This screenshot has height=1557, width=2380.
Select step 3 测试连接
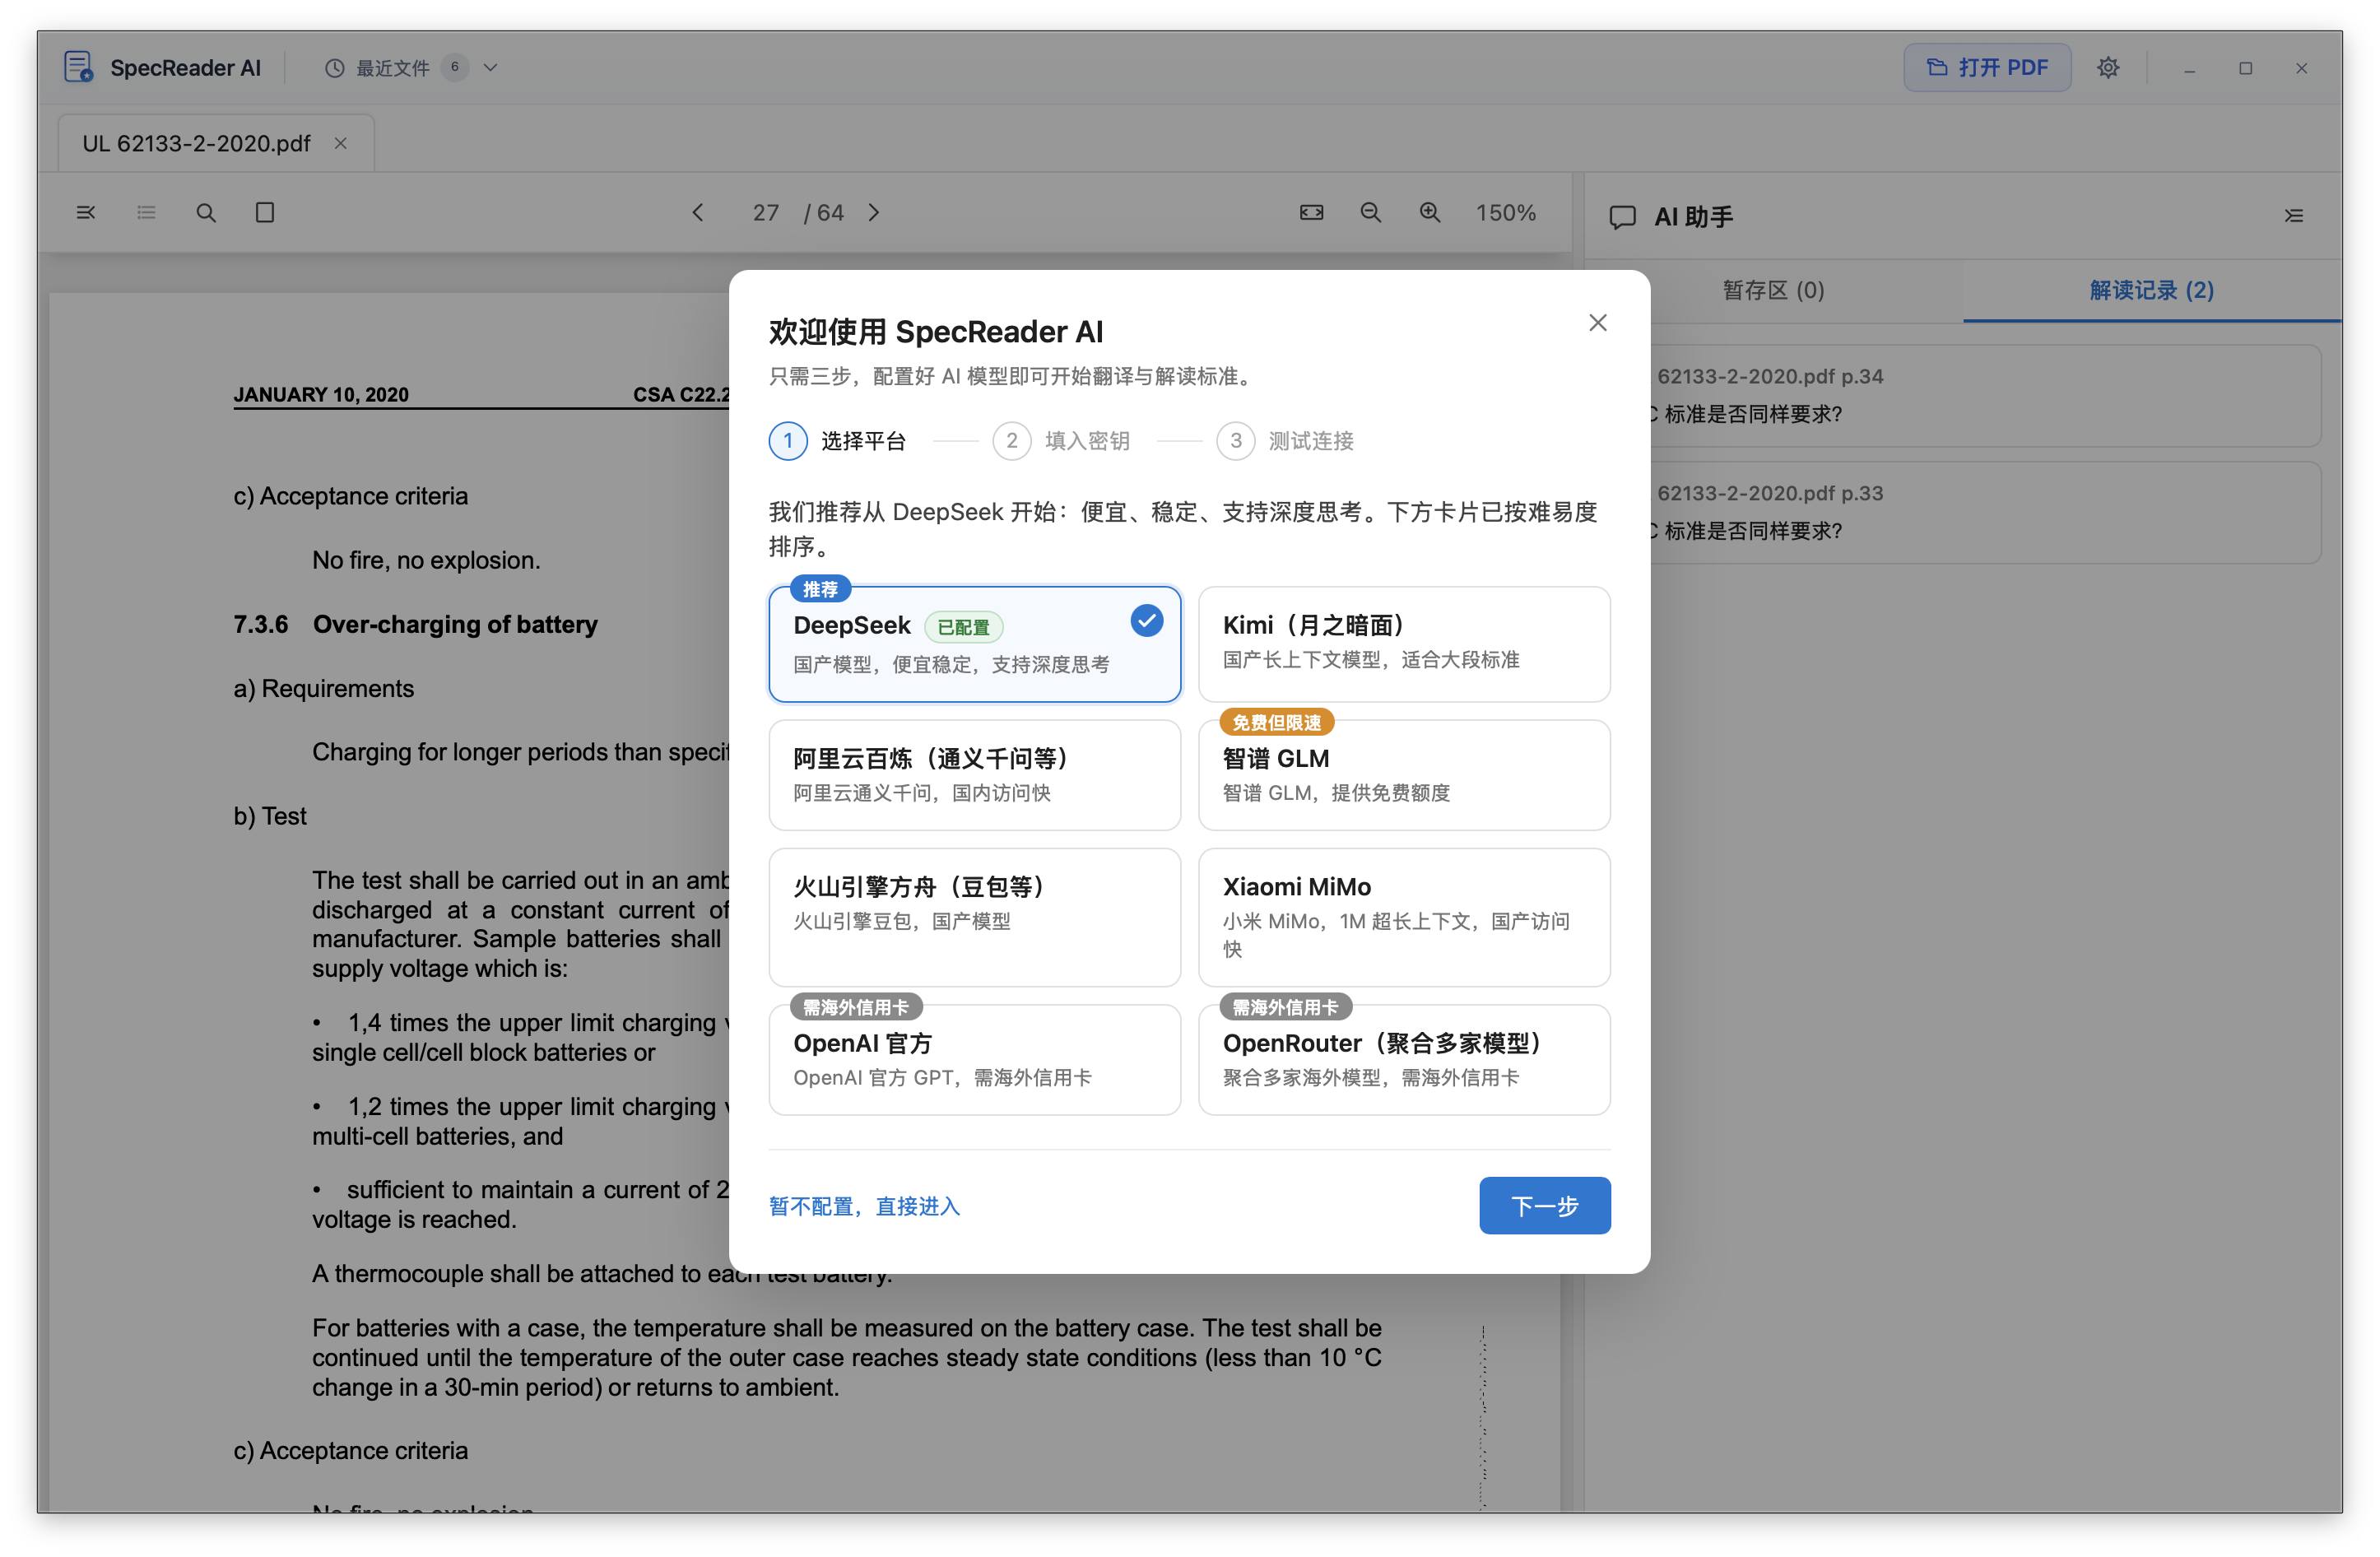pyautogui.click(x=1285, y=441)
